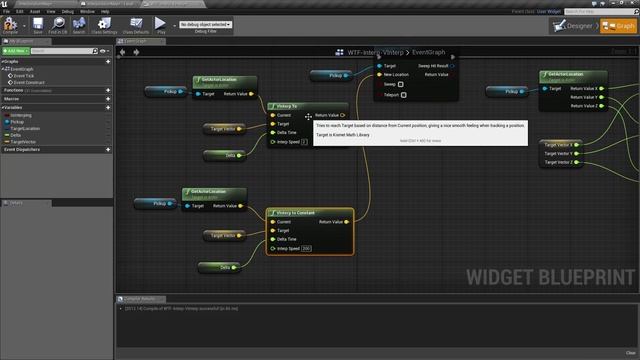
Task: Select the Pickup variable in My Blueprint
Action: click(x=17, y=122)
